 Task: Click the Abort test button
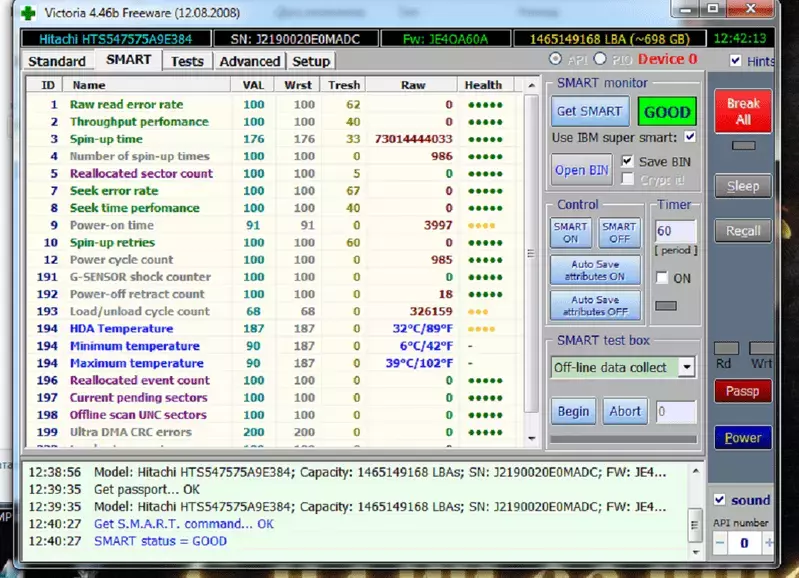[x=625, y=411]
